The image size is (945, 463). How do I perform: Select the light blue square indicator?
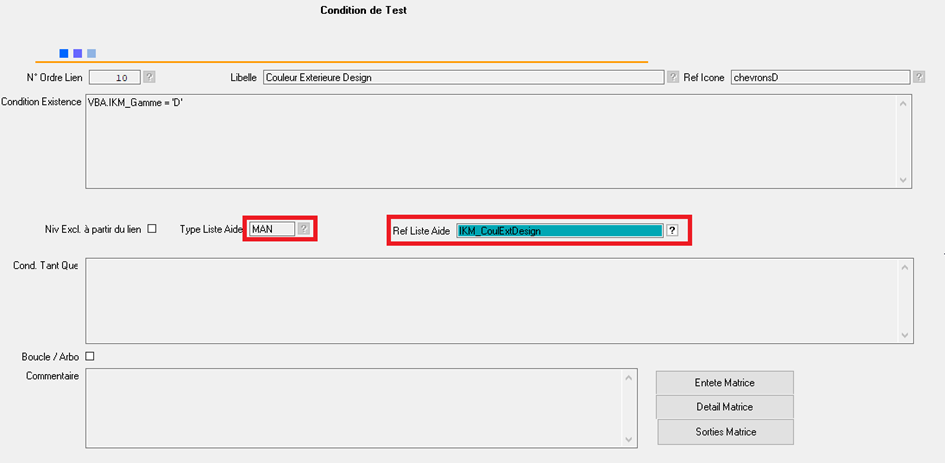(92, 53)
